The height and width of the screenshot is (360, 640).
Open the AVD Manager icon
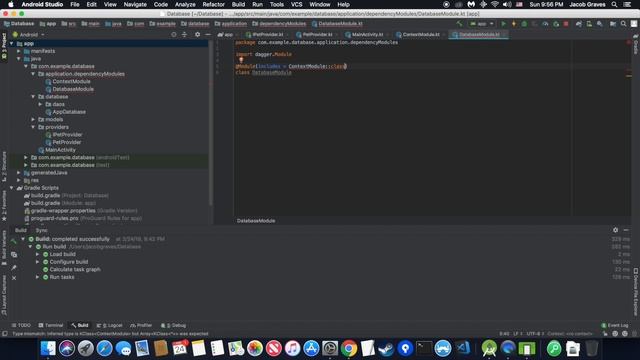[x=589, y=24]
